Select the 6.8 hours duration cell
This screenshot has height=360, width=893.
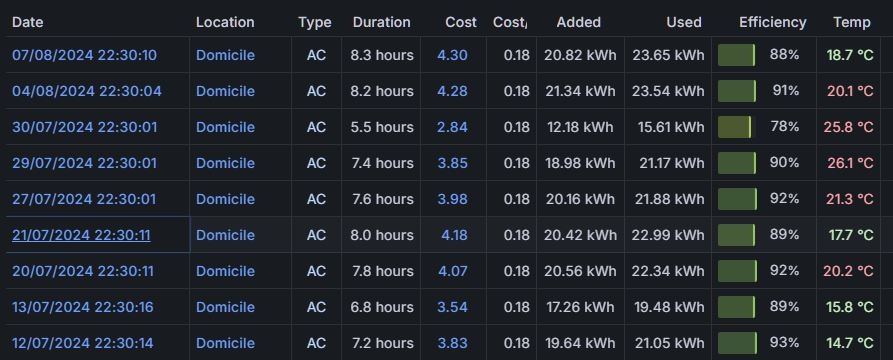pos(382,307)
